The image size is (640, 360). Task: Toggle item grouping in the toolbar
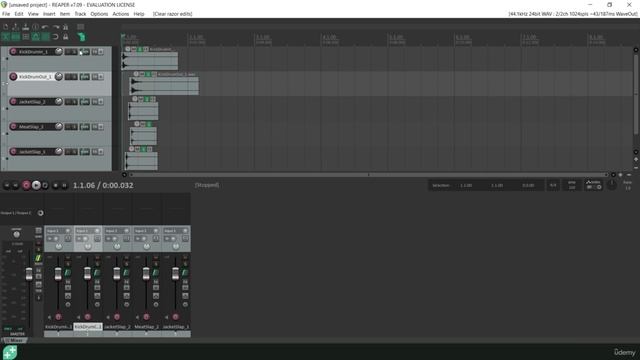[x=16, y=37]
